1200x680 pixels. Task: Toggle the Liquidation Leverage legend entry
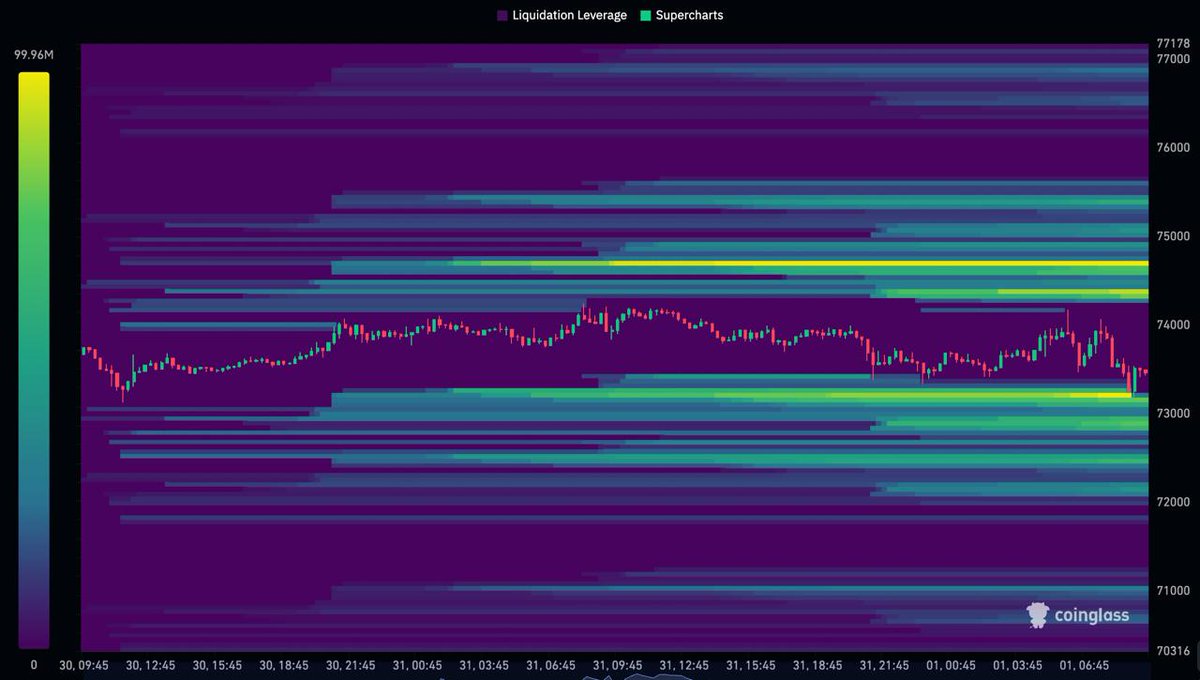click(561, 15)
